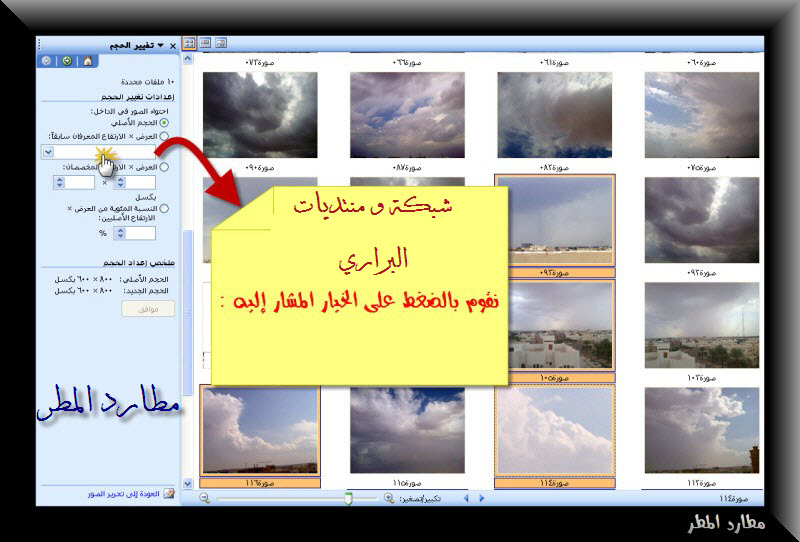Select percentage of original size radio option
800x542 pixels.
pyautogui.click(x=164, y=208)
